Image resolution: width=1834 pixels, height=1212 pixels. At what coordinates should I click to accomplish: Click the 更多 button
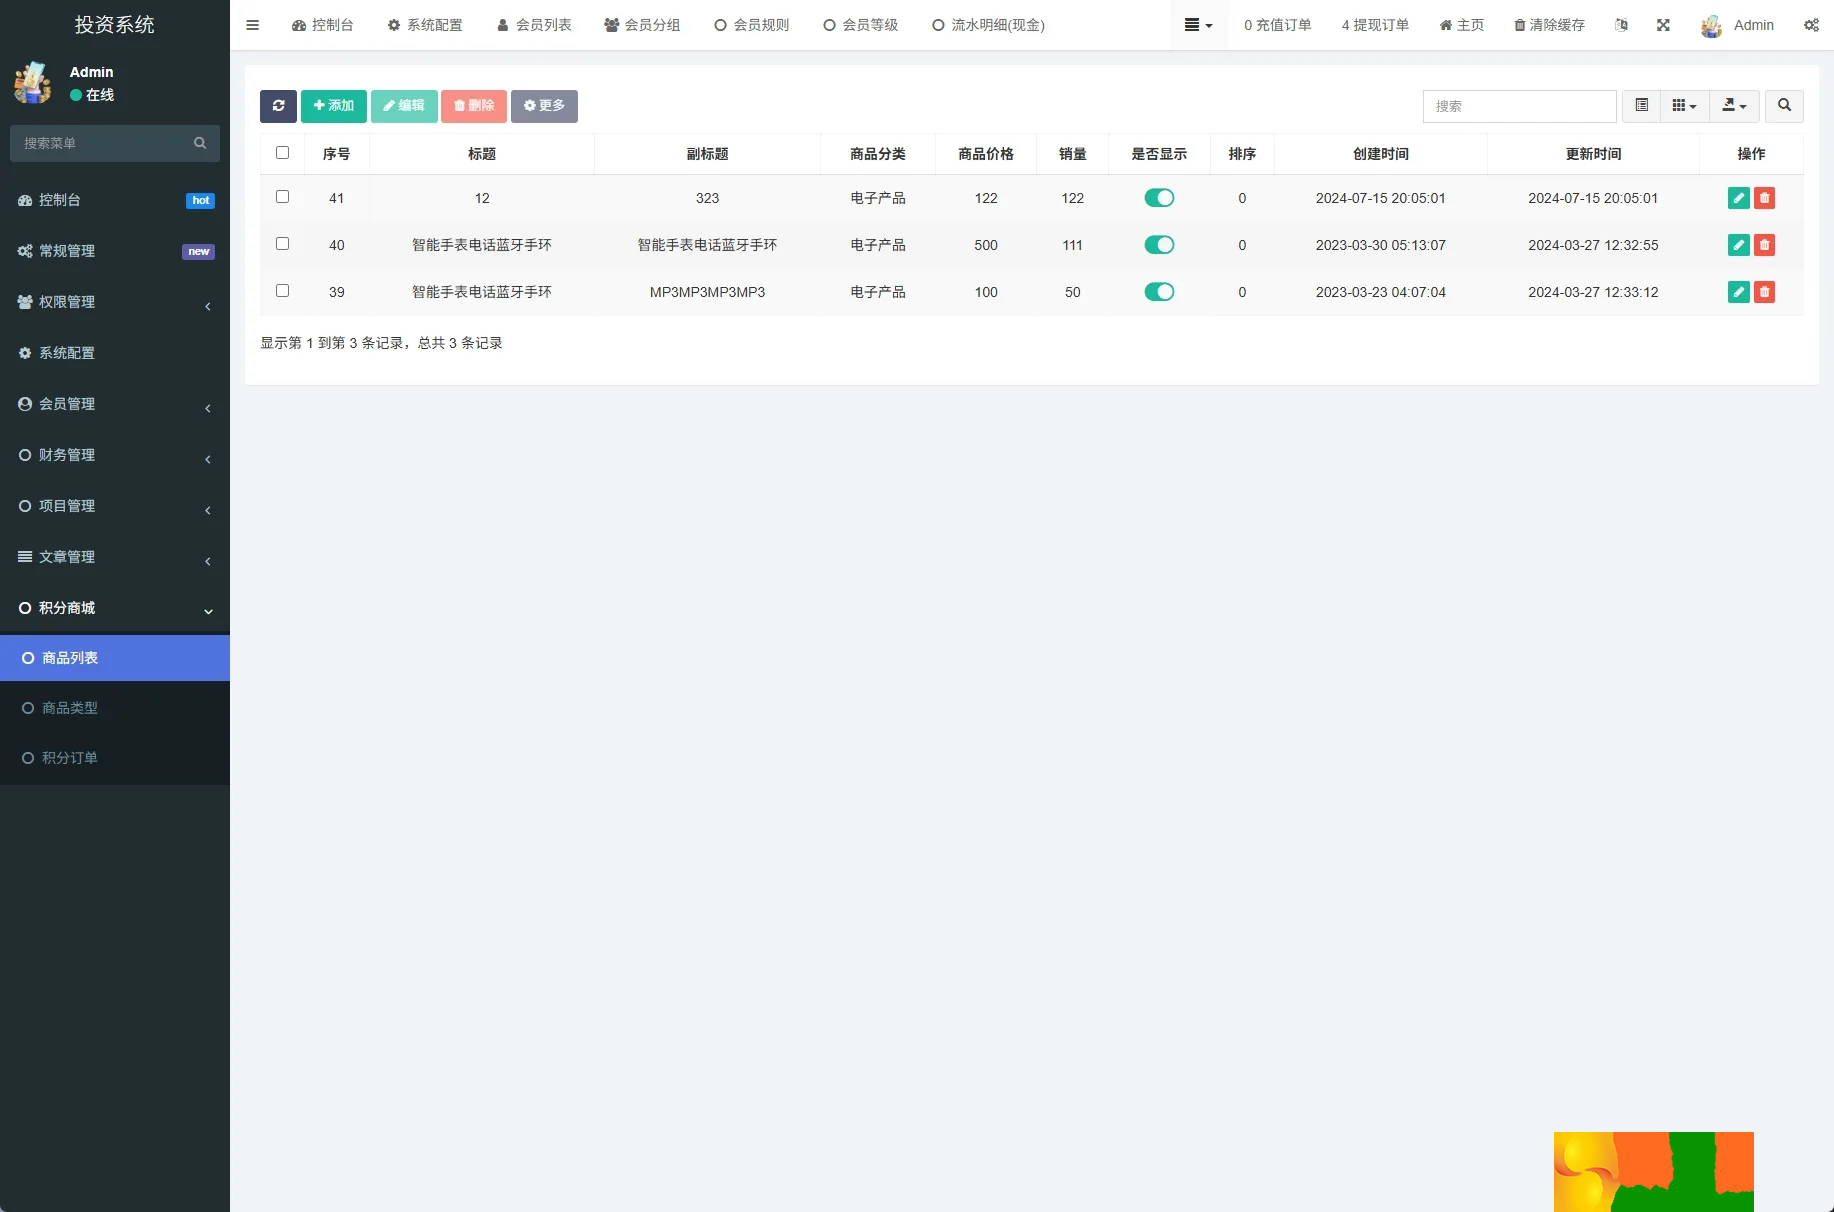pos(544,106)
